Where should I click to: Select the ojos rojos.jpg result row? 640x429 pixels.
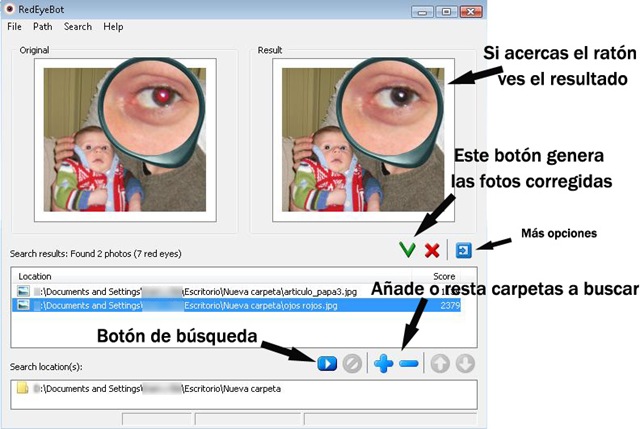click(x=237, y=305)
